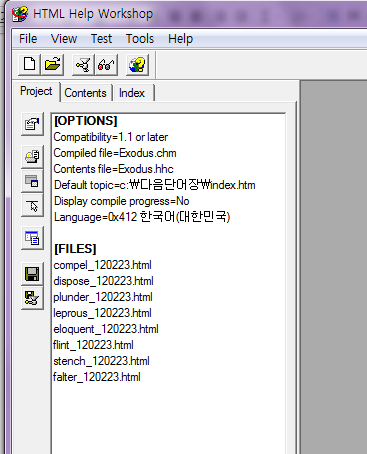Switch to the Index tab
The width and height of the screenshot is (367, 454).
coord(132,93)
